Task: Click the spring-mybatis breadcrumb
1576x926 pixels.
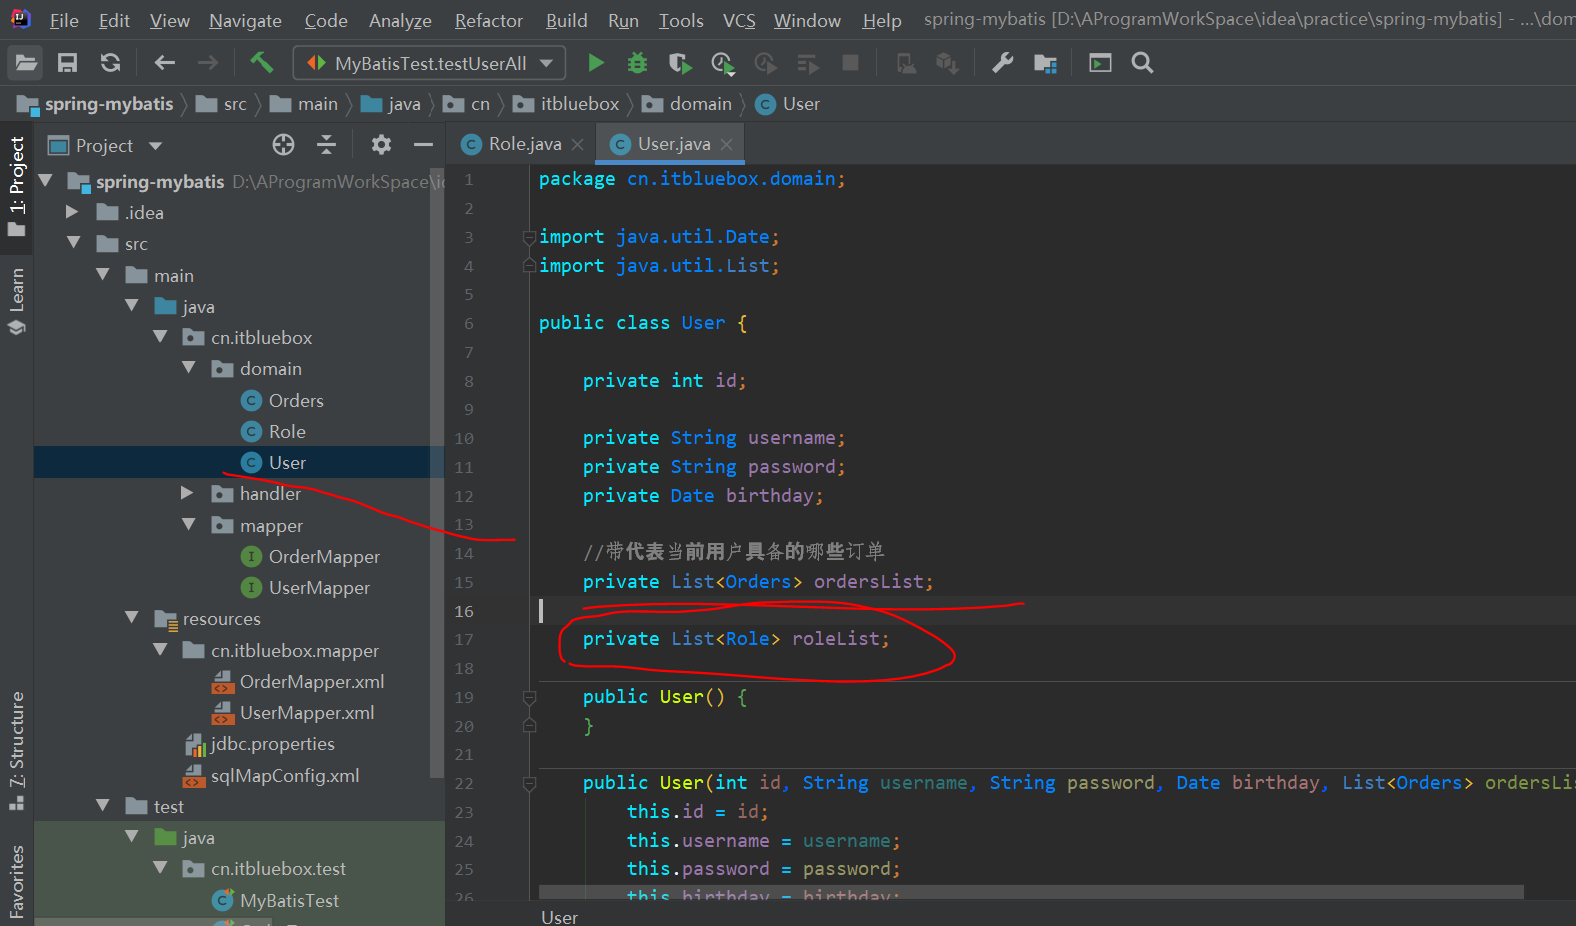Action: (x=96, y=104)
